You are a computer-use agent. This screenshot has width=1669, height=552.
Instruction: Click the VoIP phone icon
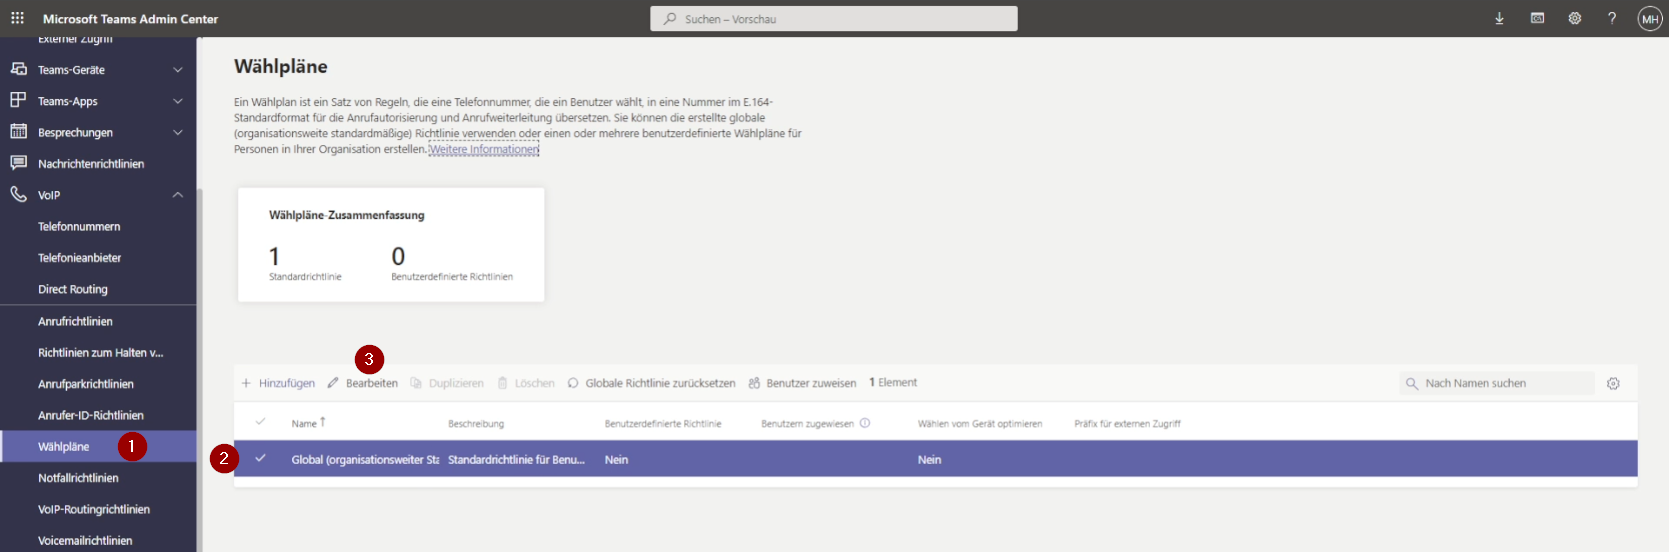pyautogui.click(x=18, y=194)
